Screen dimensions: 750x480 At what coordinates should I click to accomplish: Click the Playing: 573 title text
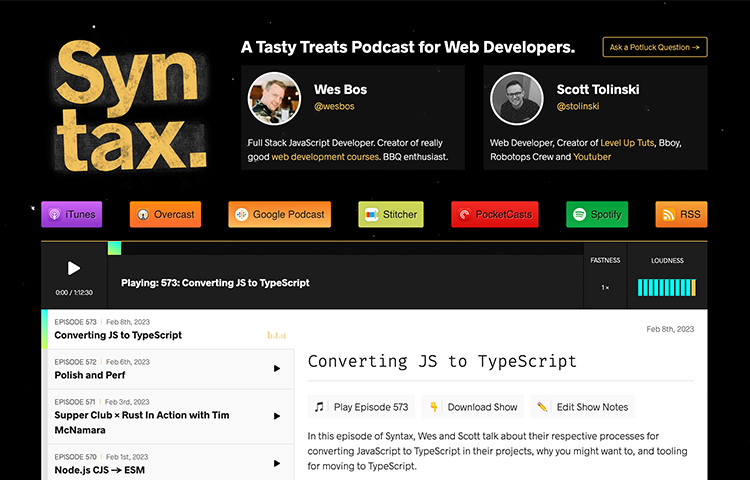click(215, 283)
